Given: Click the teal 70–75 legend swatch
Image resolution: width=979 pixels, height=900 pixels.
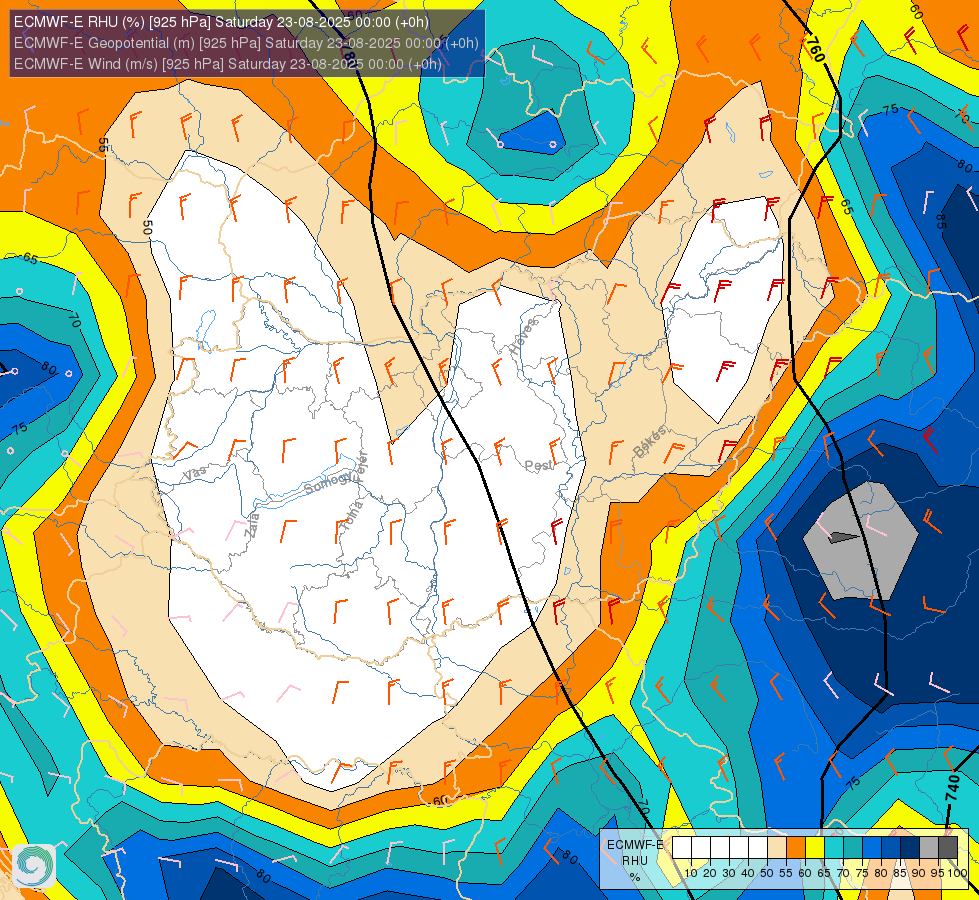Looking at the screenshot, I should (x=854, y=848).
